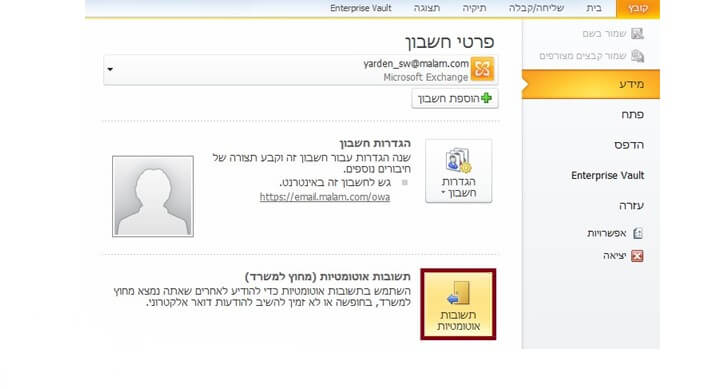Click the orange Microsoft Exchange account icon

click(x=482, y=69)
